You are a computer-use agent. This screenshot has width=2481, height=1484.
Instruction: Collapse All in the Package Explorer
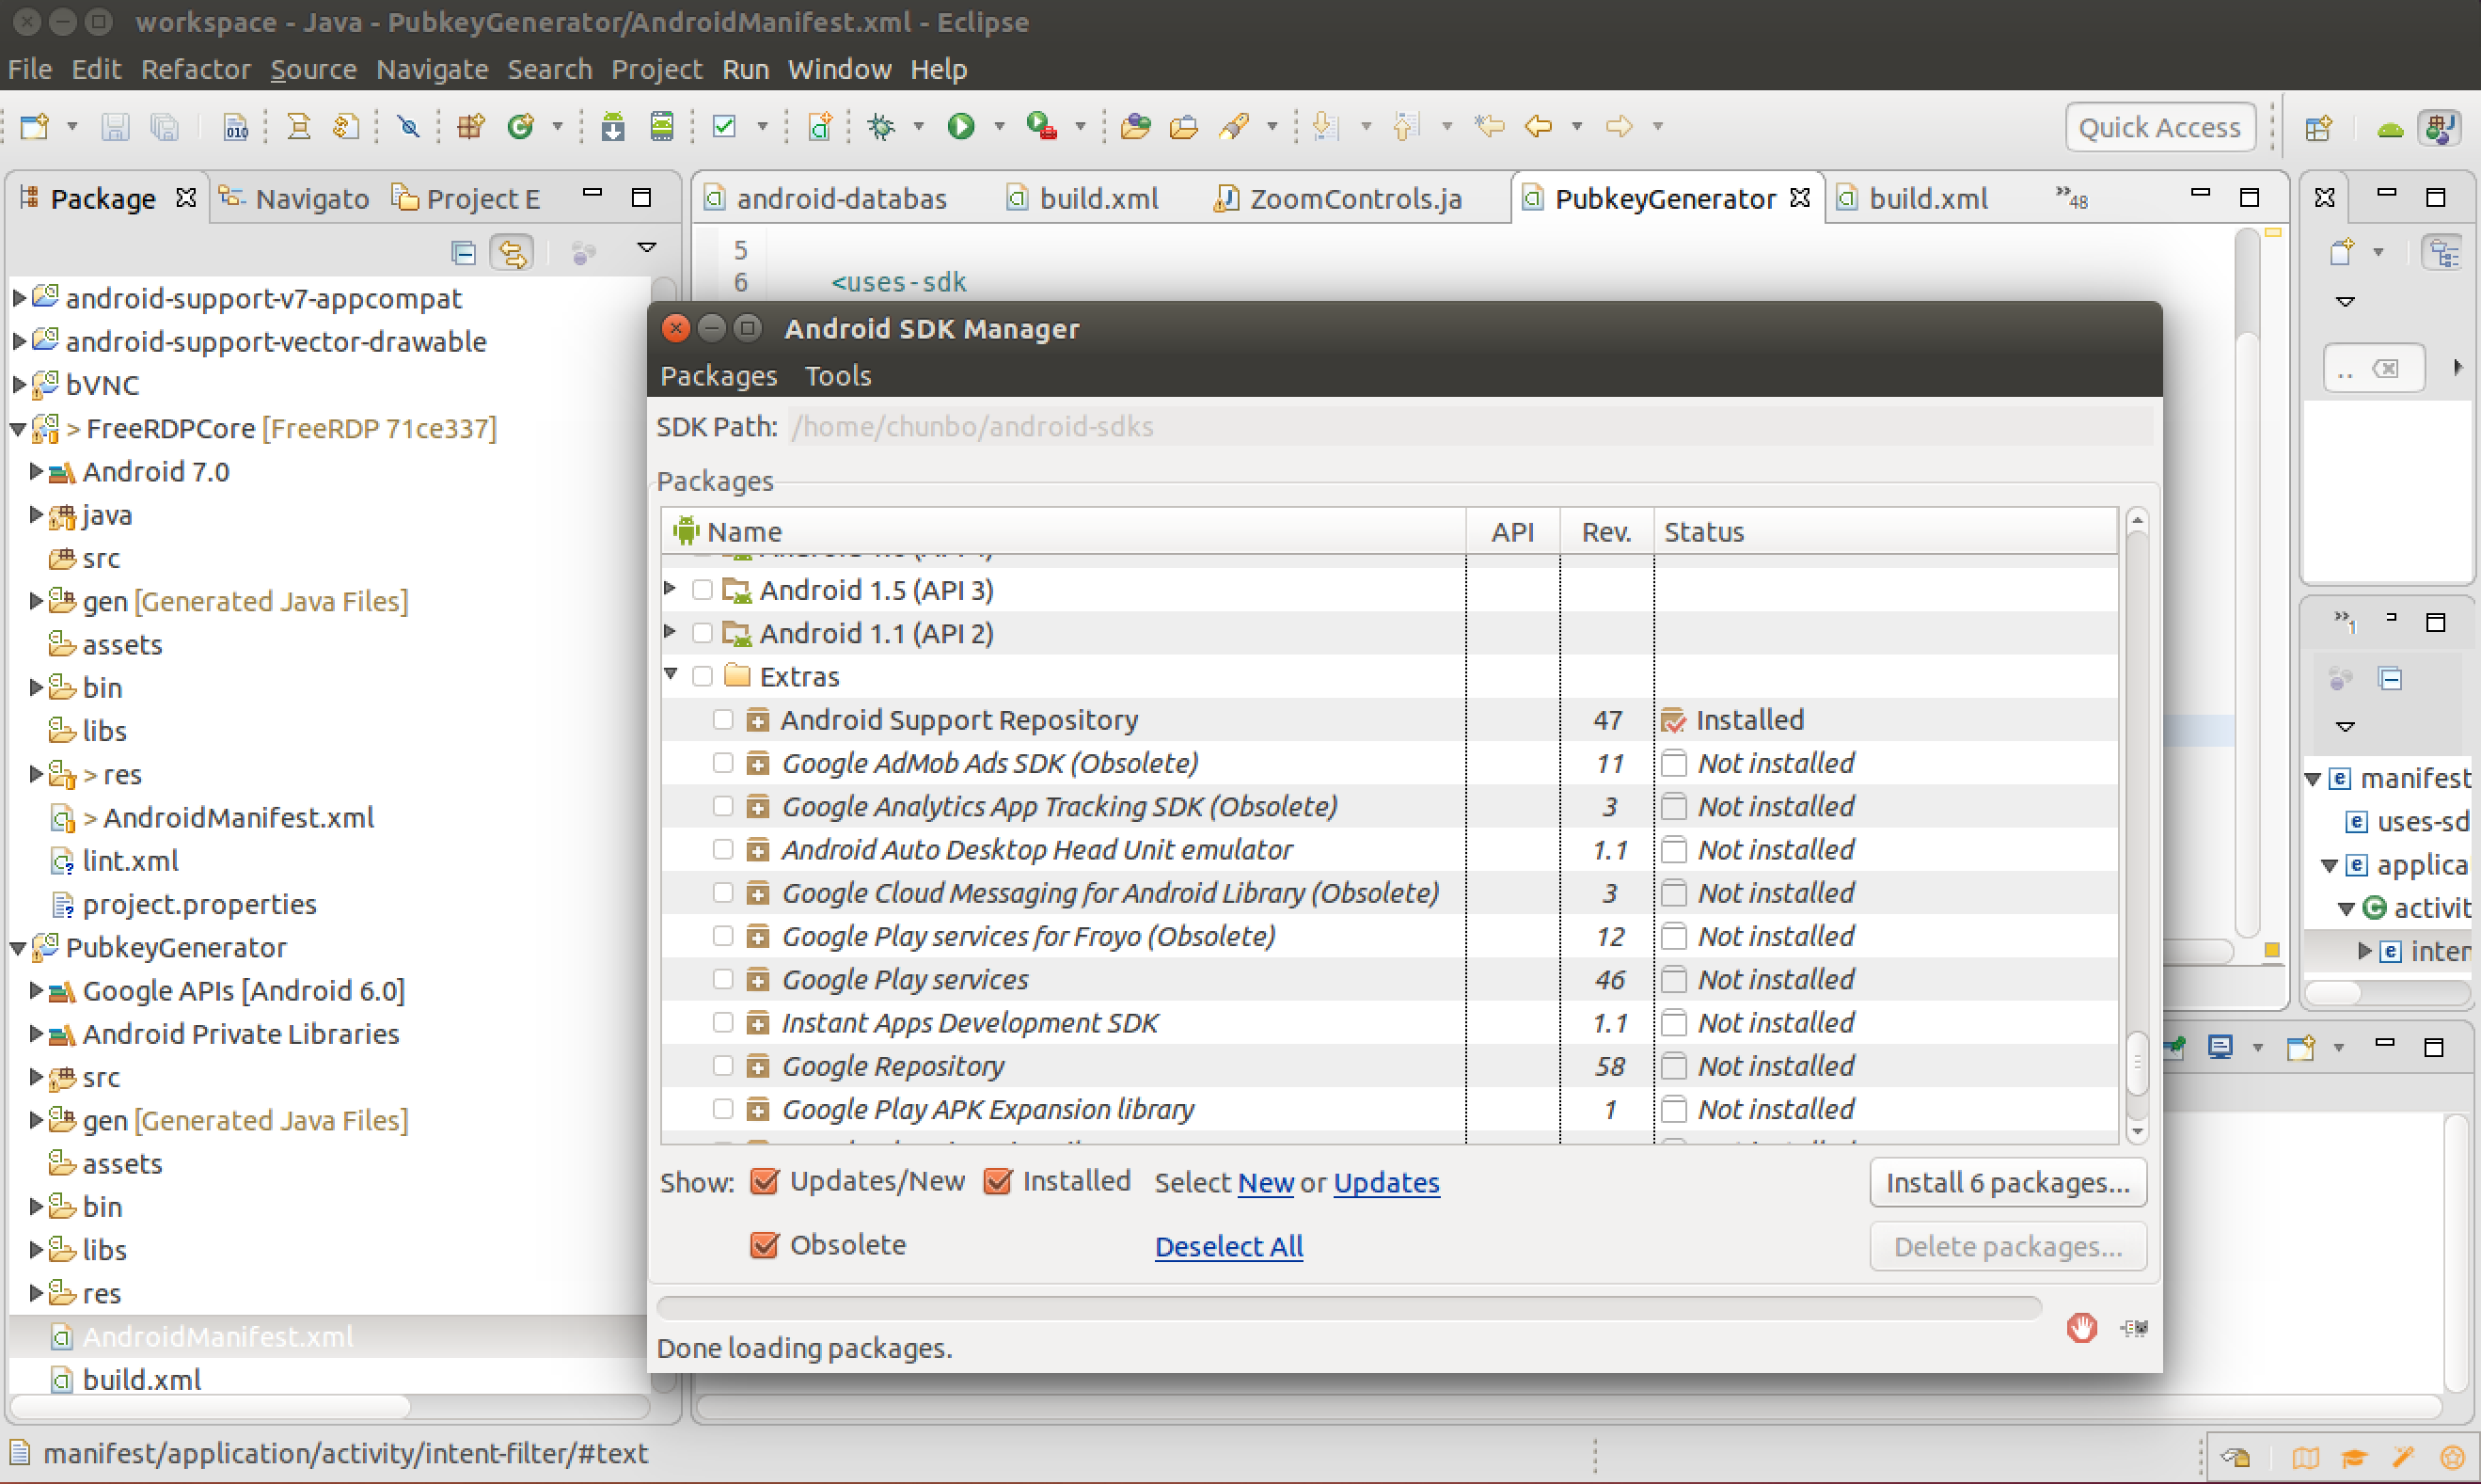(463, 252)
